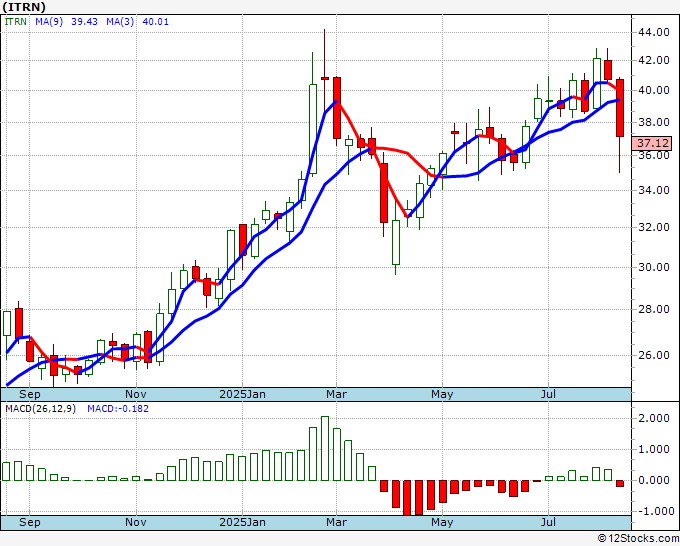Click Sep on the price chart date axis
This screenshot has width=680, height=546.
point(29,394)
